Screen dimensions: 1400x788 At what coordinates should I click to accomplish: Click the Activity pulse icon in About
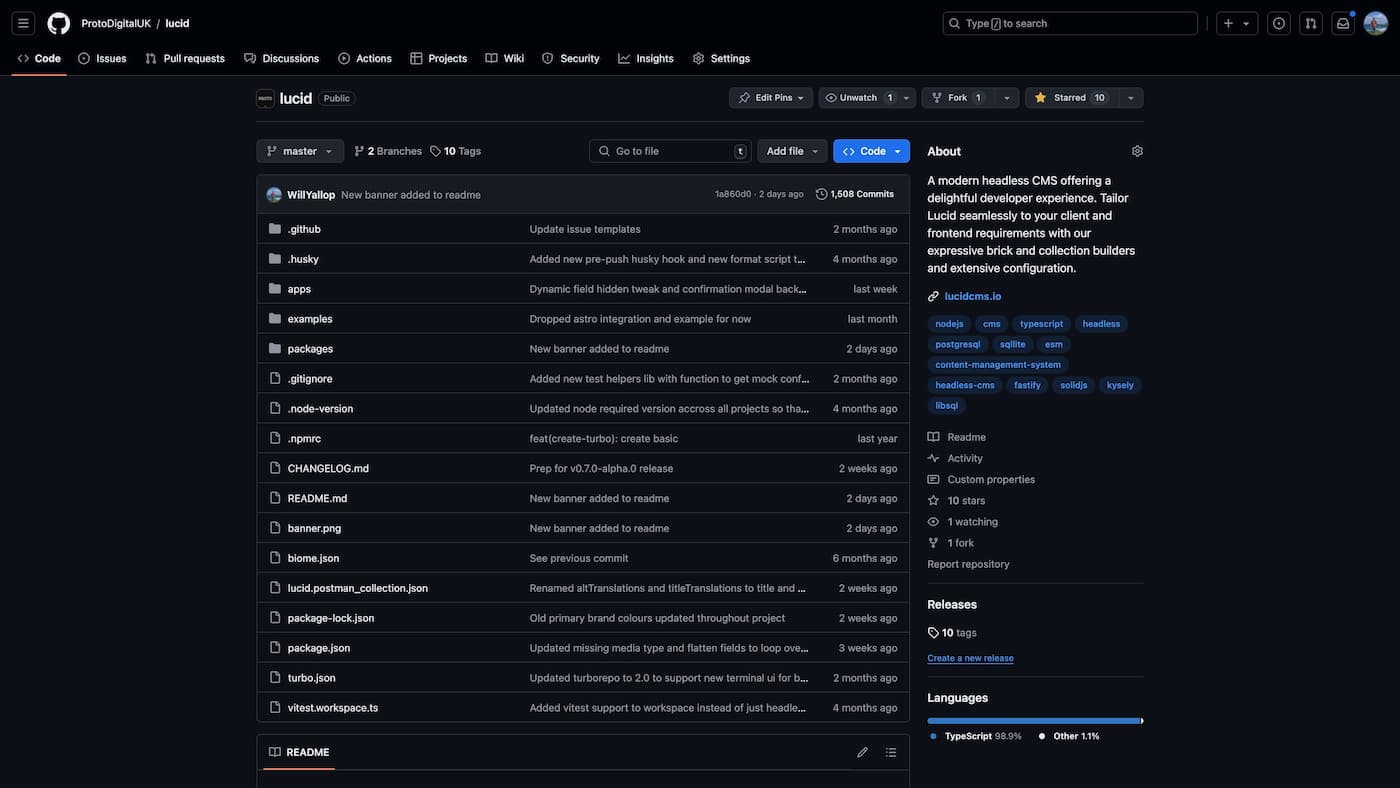coord(933,458)
